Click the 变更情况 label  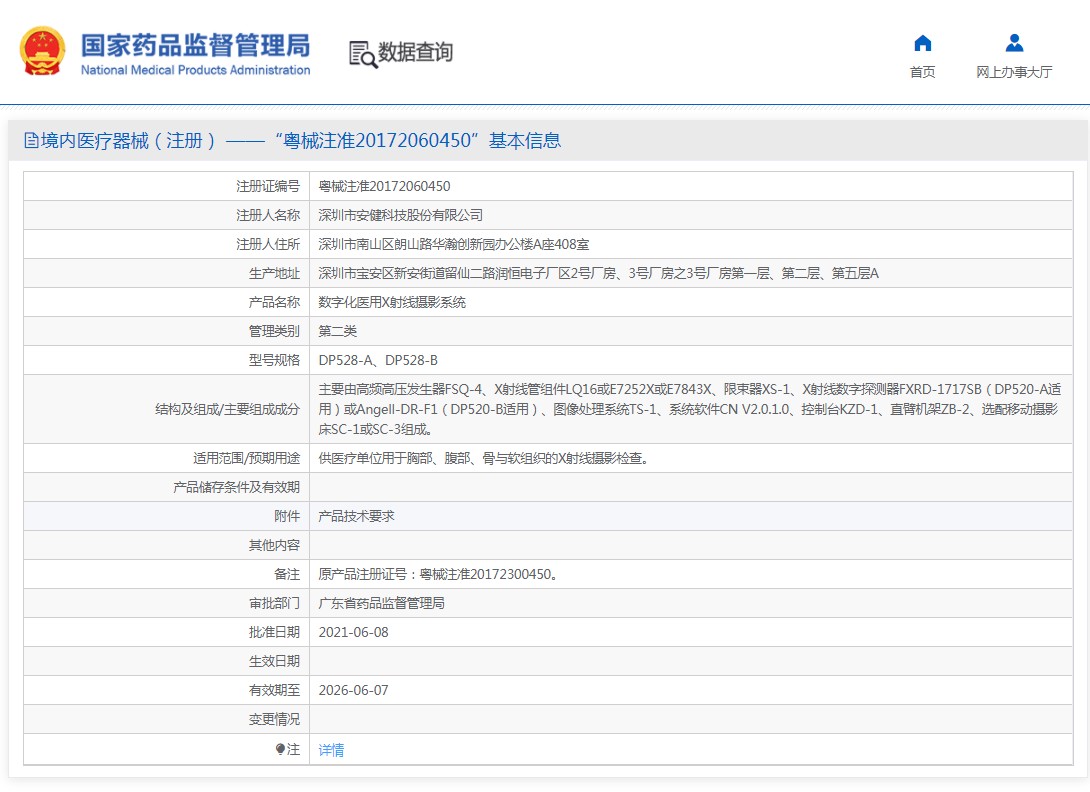[274, 719]
